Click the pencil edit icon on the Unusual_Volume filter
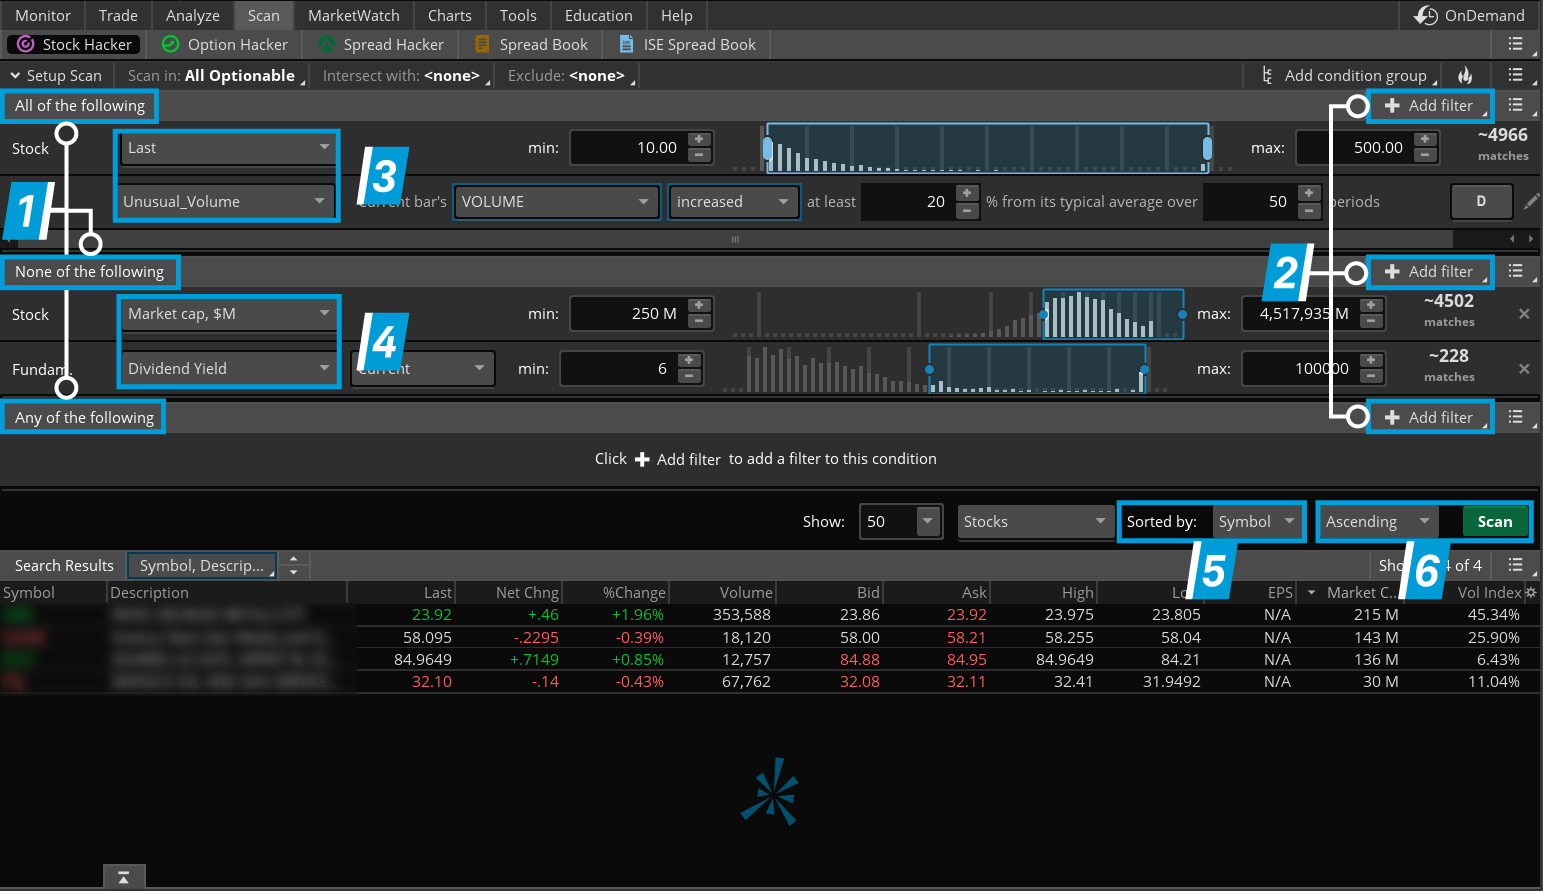 click(x=1532, y=201)
